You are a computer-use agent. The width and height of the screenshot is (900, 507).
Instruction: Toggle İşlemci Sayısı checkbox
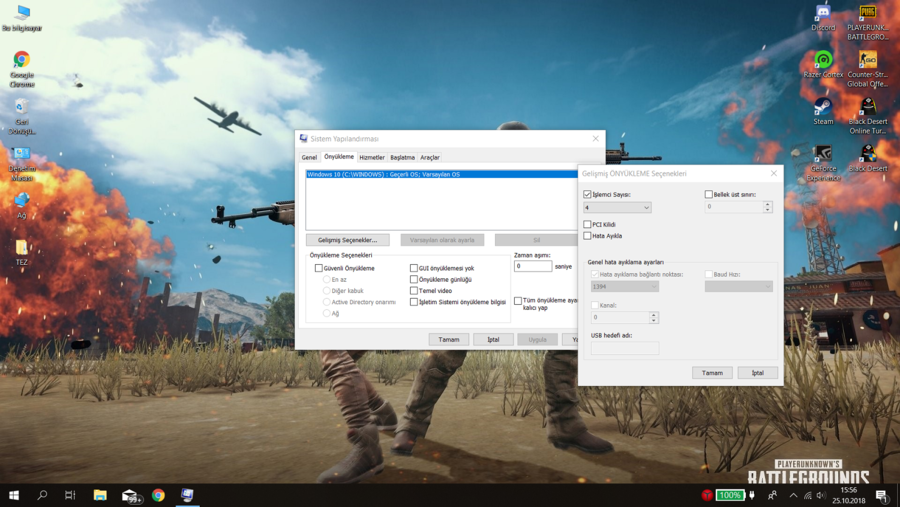tap(587, 195)
